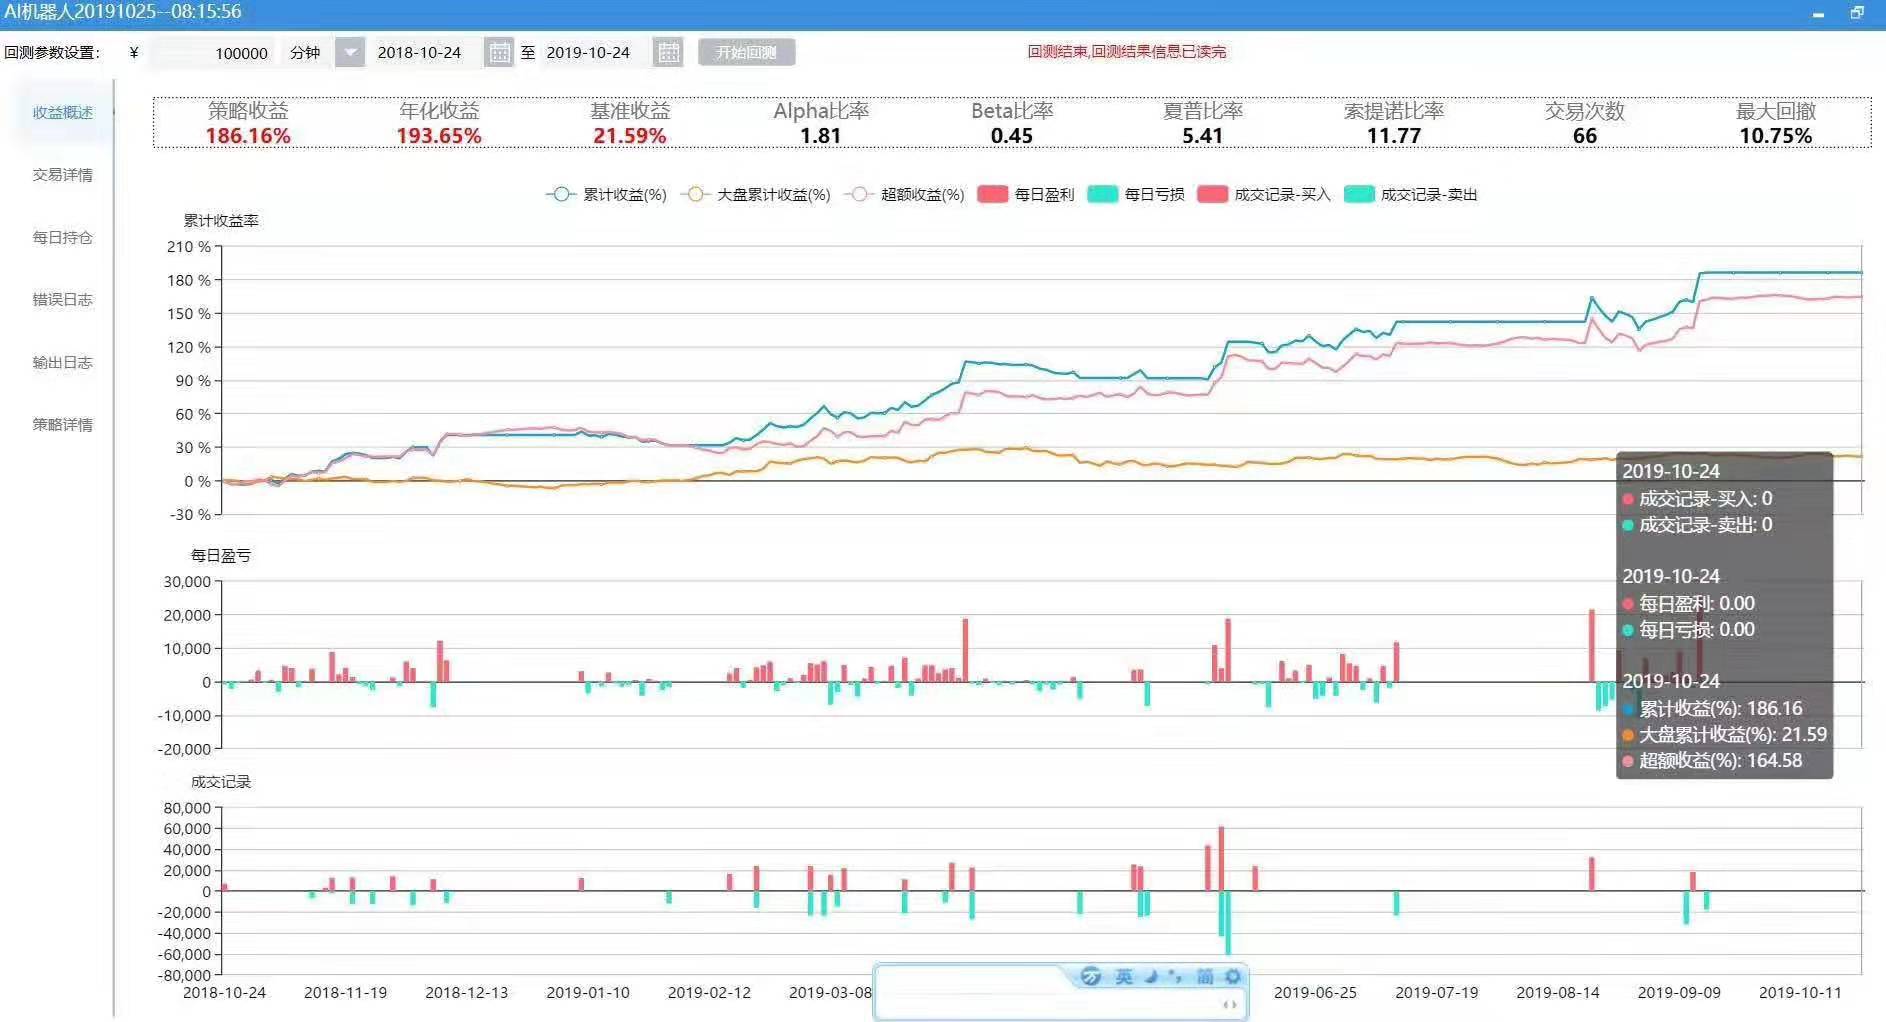
Task: Open the 错误日志 sidebar item
Action: pos(62,299)
